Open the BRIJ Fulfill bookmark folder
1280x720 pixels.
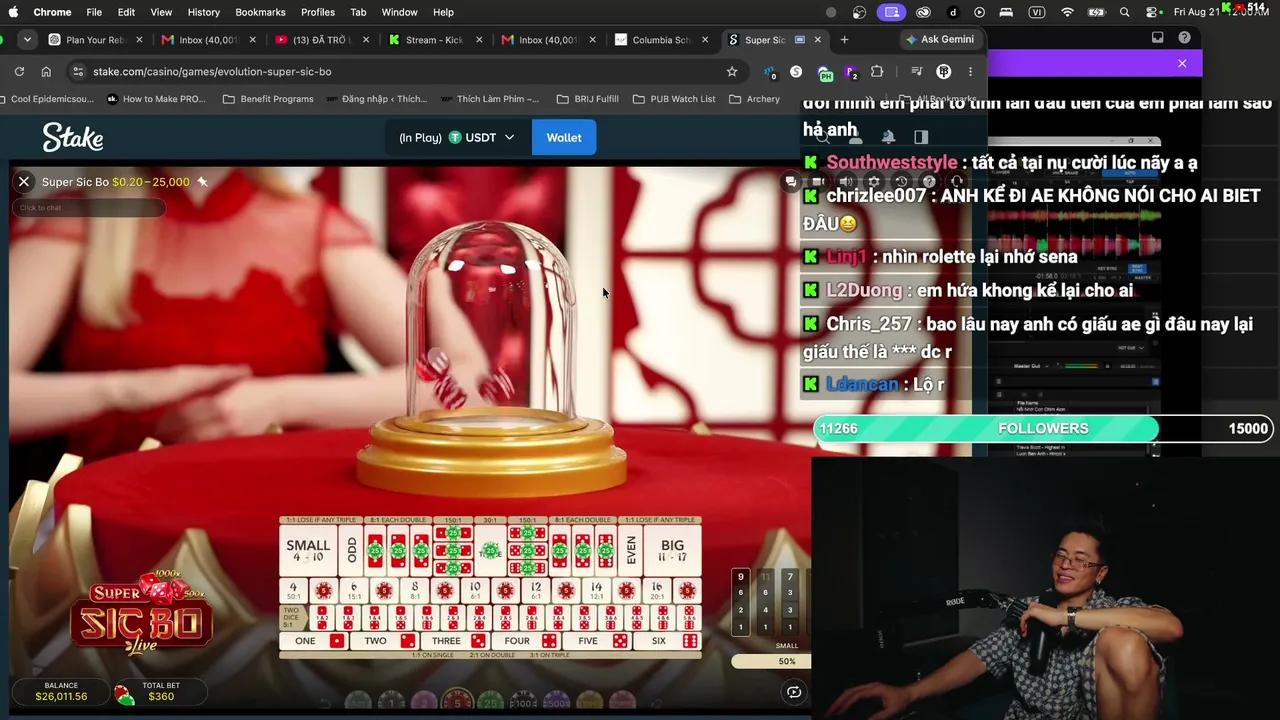[x=588, y=99]
